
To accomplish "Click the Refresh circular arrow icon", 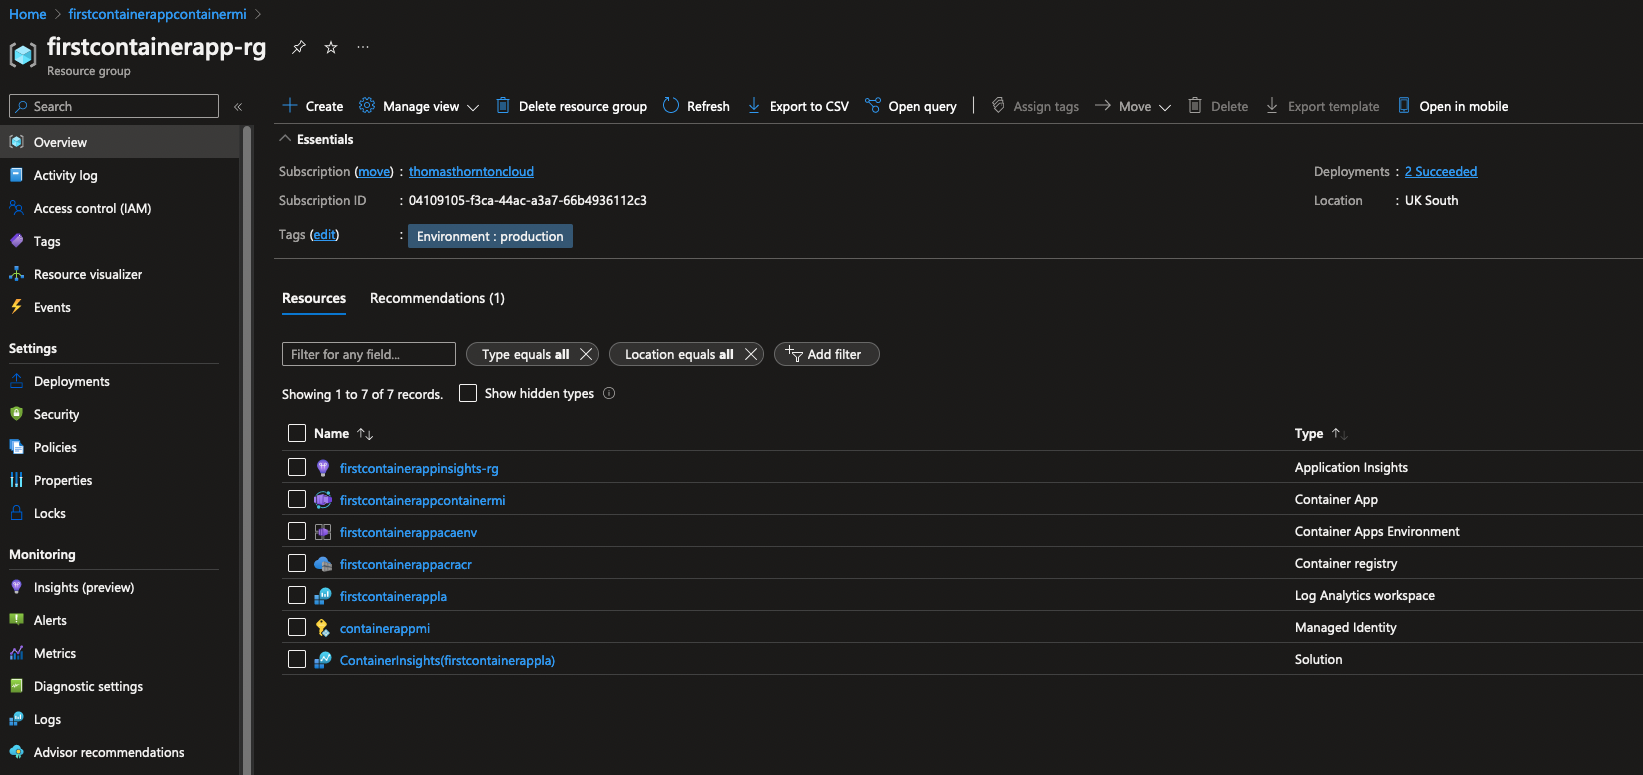I will coord(671,105).
